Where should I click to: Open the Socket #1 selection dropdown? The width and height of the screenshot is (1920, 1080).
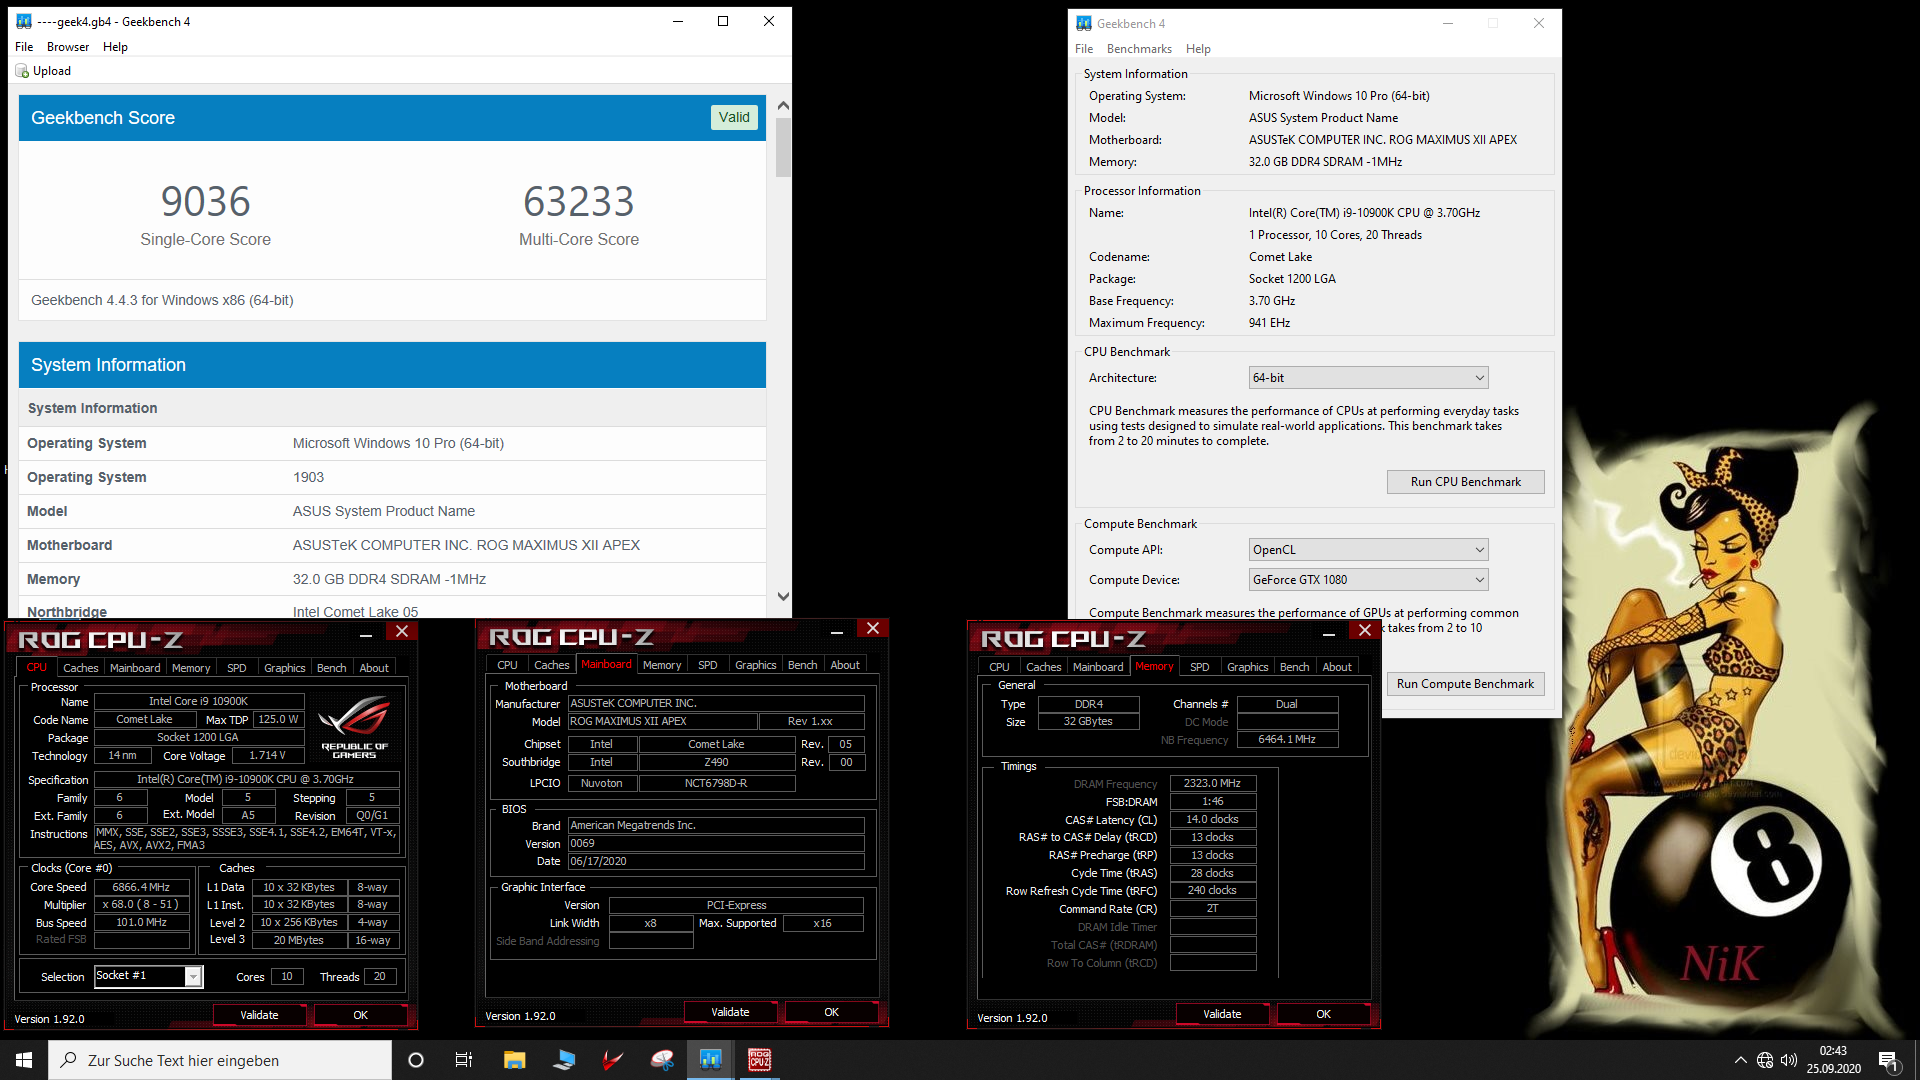point(149,976)
